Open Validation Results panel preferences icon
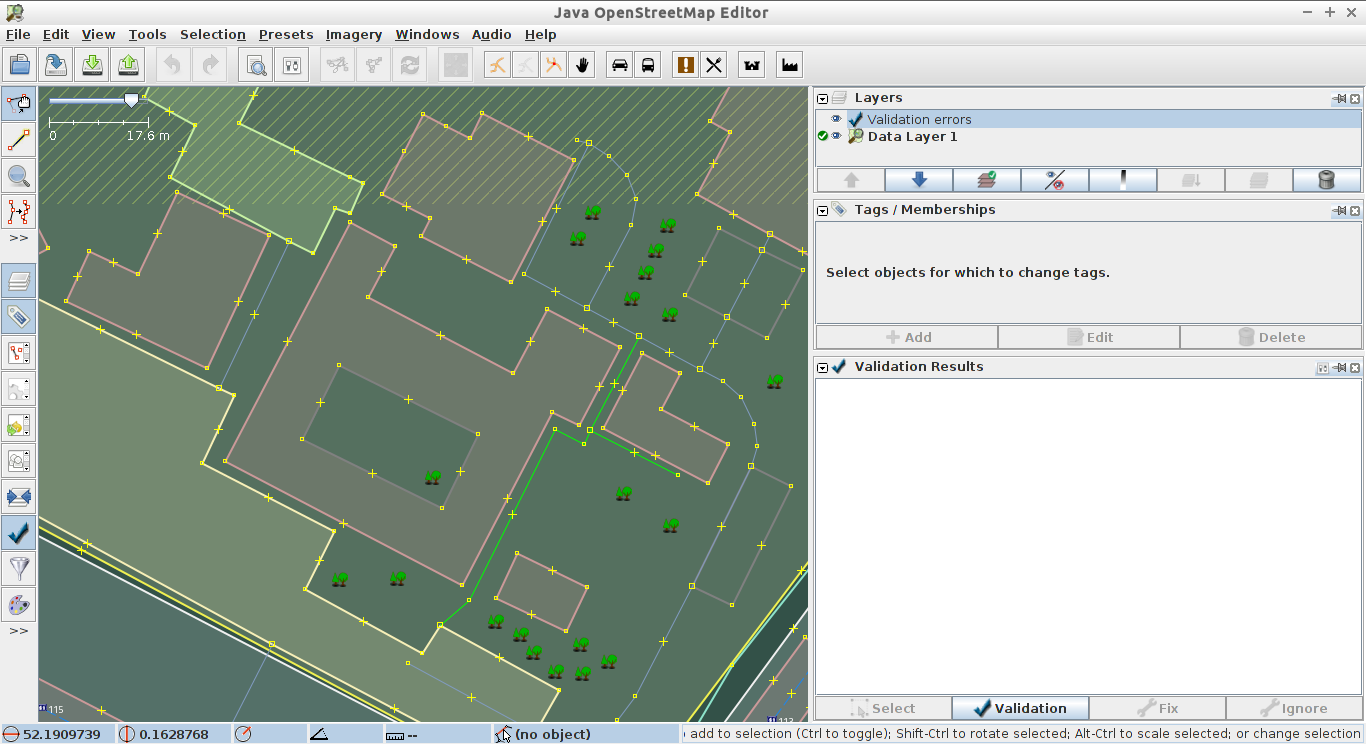This screenshot has width=1366, height=744. (x=1323, y=368)
